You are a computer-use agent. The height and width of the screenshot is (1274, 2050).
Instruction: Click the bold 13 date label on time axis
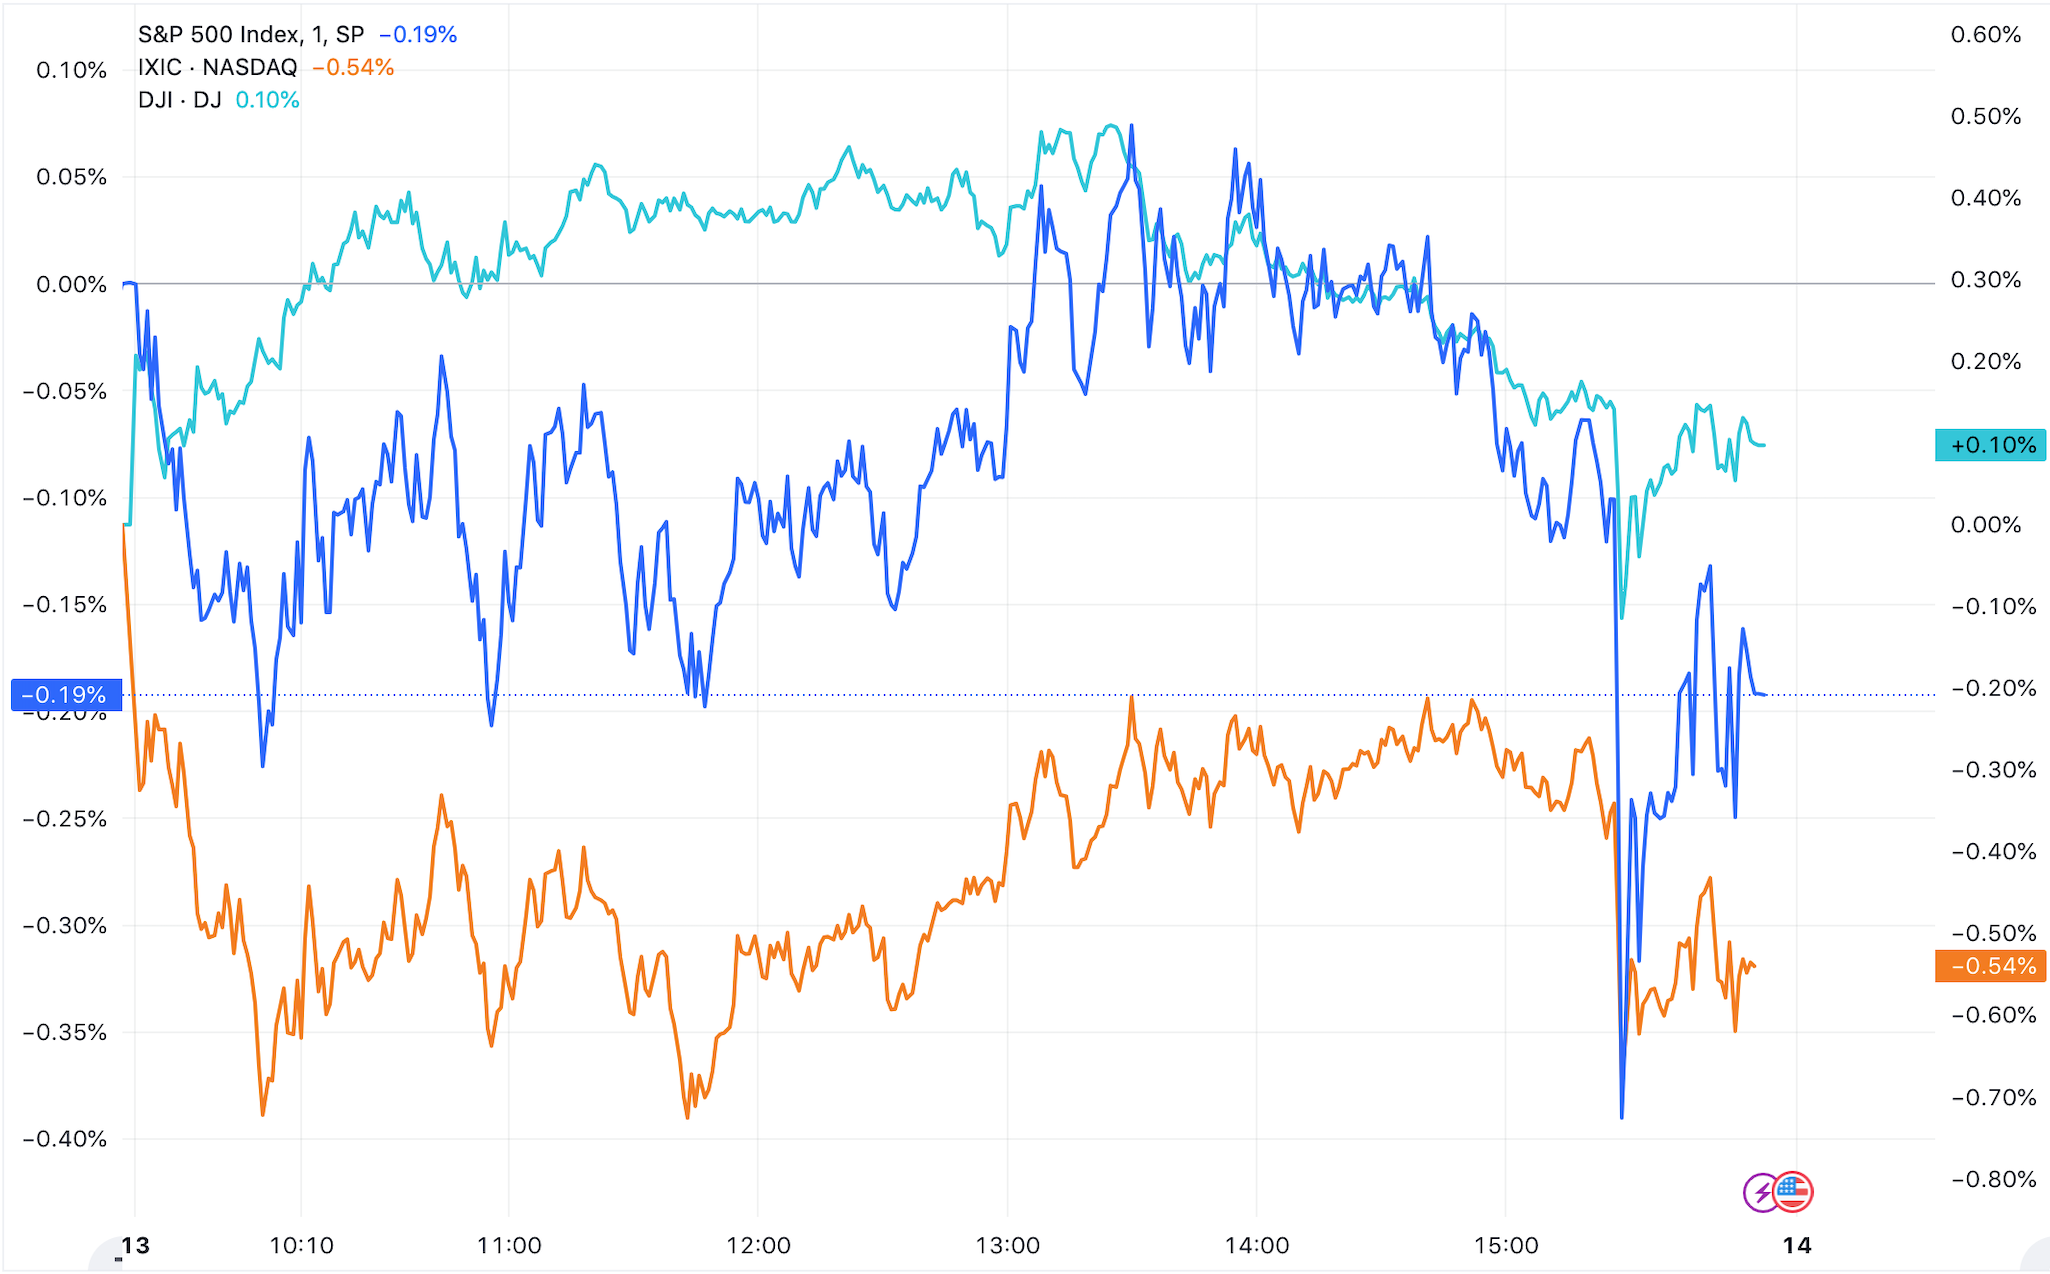(135, 1245)
